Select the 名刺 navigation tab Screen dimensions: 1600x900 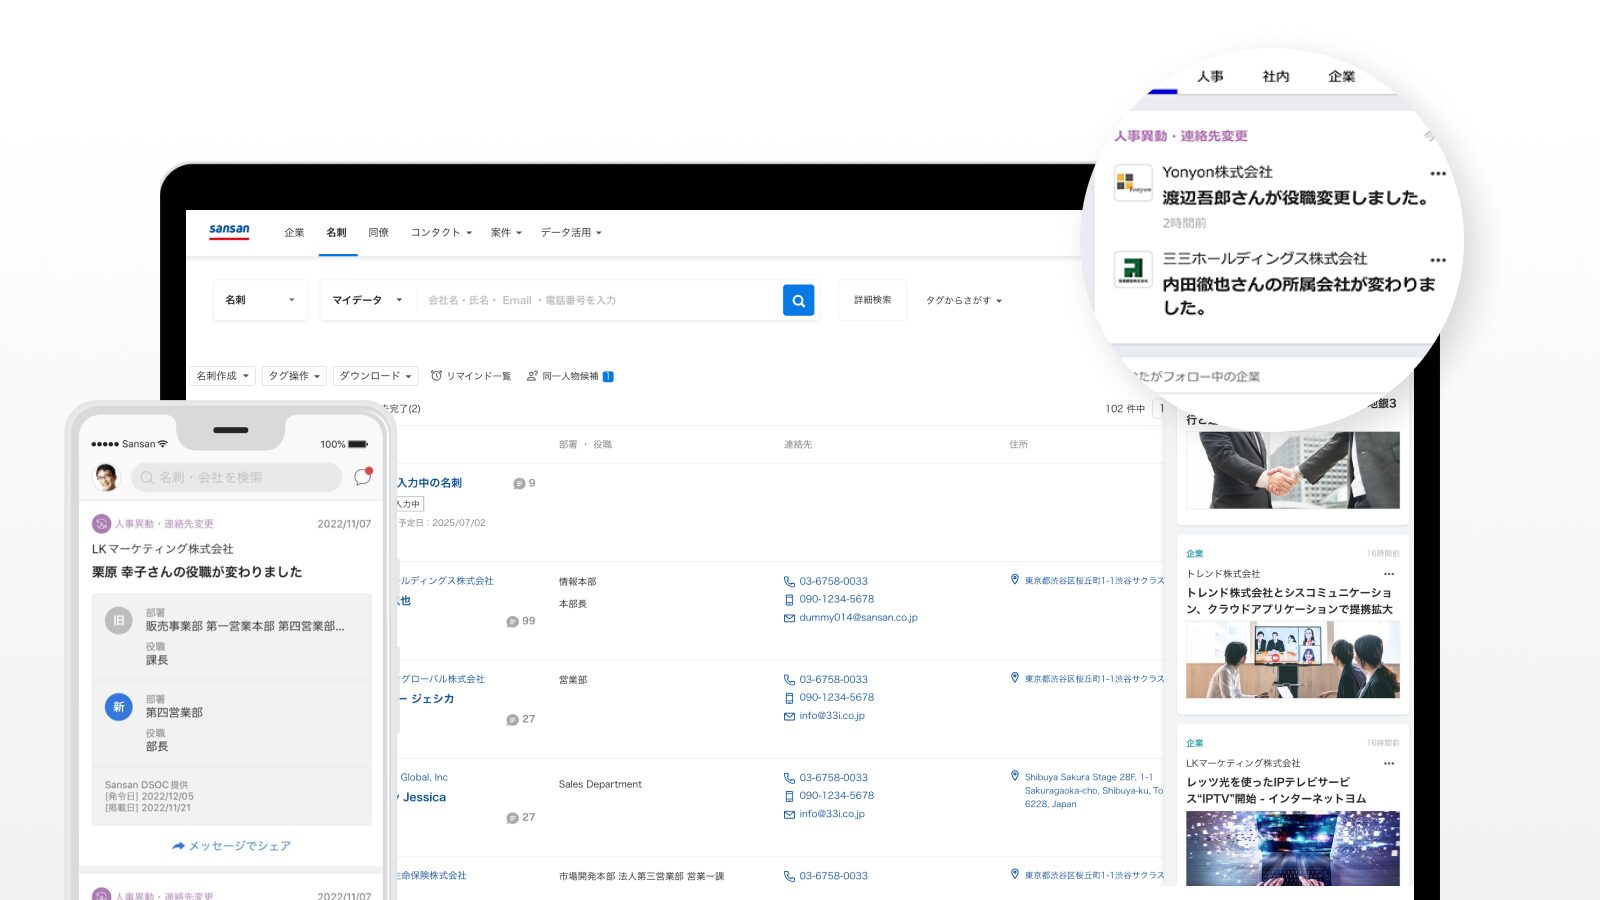pos(336,232)
